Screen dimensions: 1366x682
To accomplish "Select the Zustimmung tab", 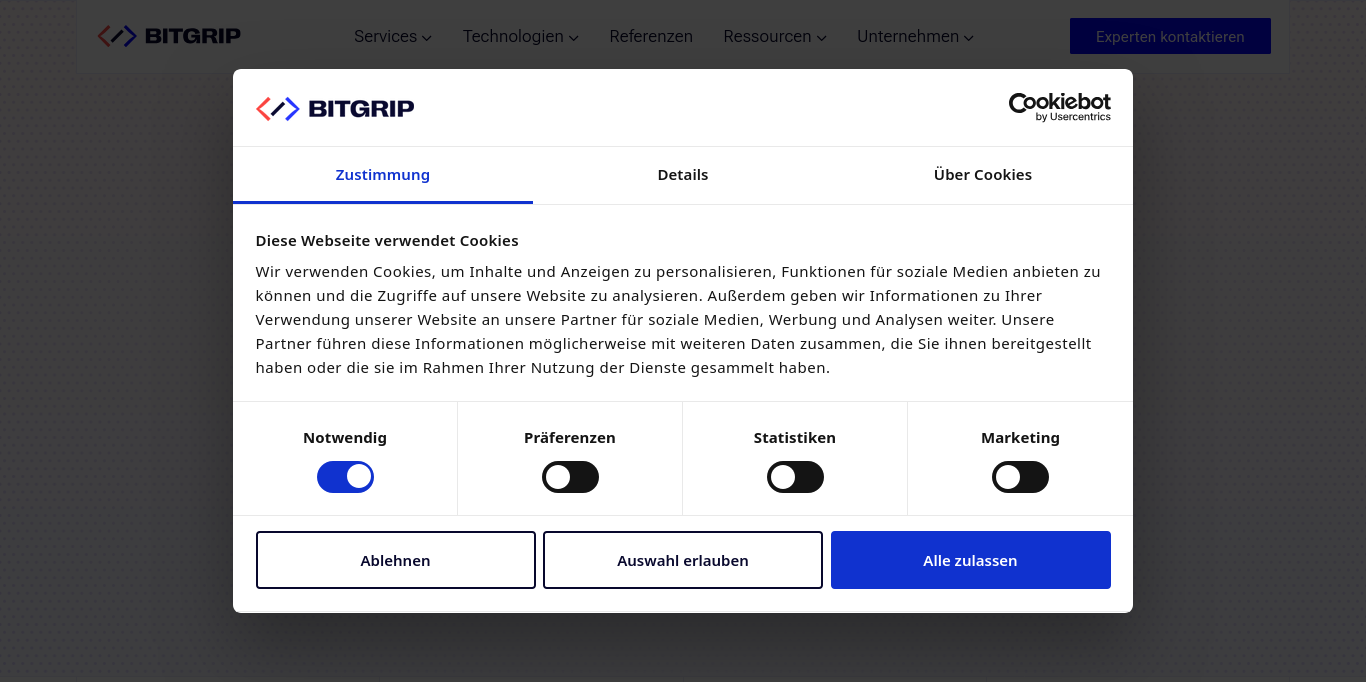I will (x=383, y=175).
